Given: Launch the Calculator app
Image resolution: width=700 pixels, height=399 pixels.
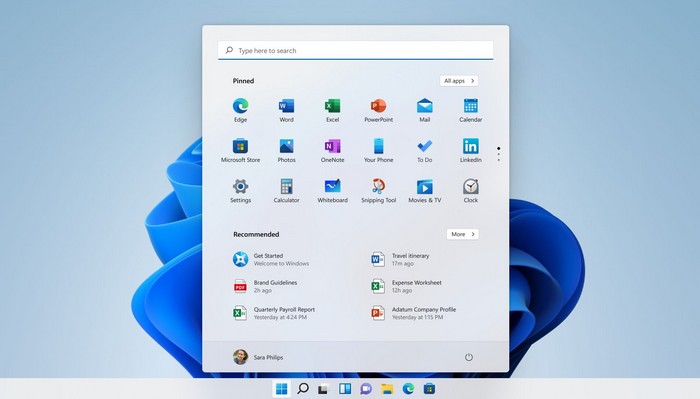Looking at the screenshot, I should pos(286,191).
